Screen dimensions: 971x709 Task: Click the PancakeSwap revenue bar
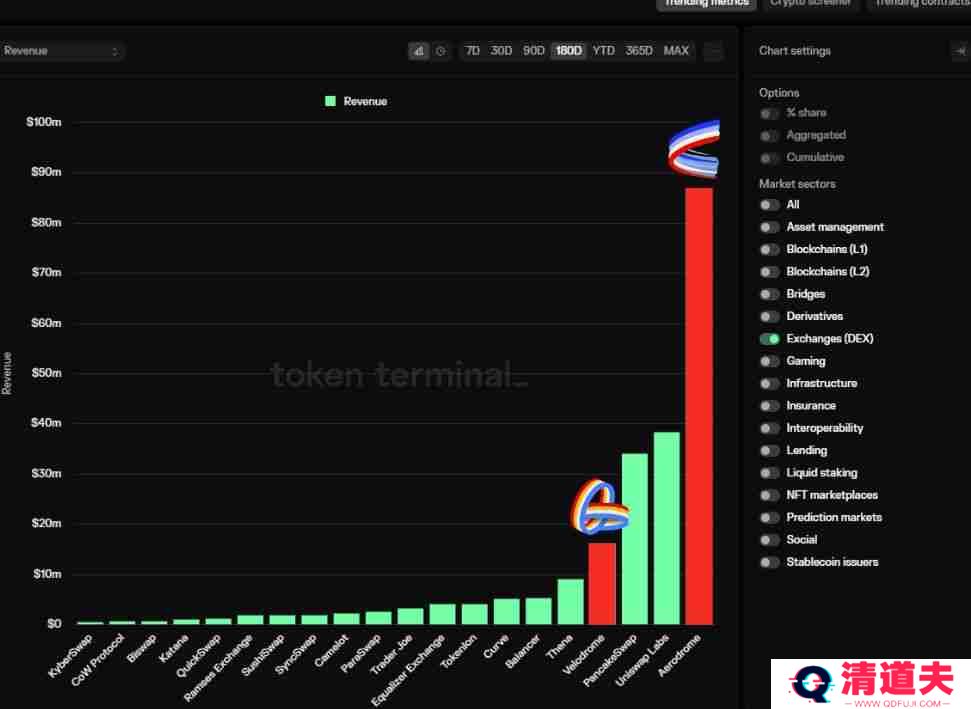[x=635, y=539]
